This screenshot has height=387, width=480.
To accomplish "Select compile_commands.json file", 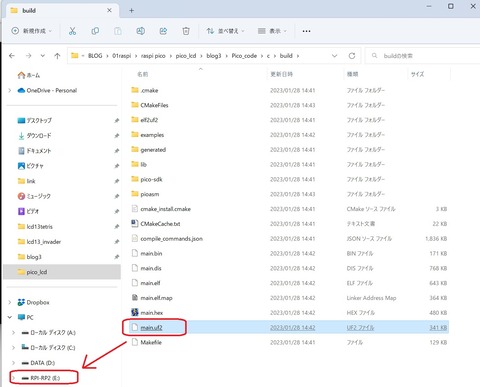I will pyautogui.click(x=167, y=239).
